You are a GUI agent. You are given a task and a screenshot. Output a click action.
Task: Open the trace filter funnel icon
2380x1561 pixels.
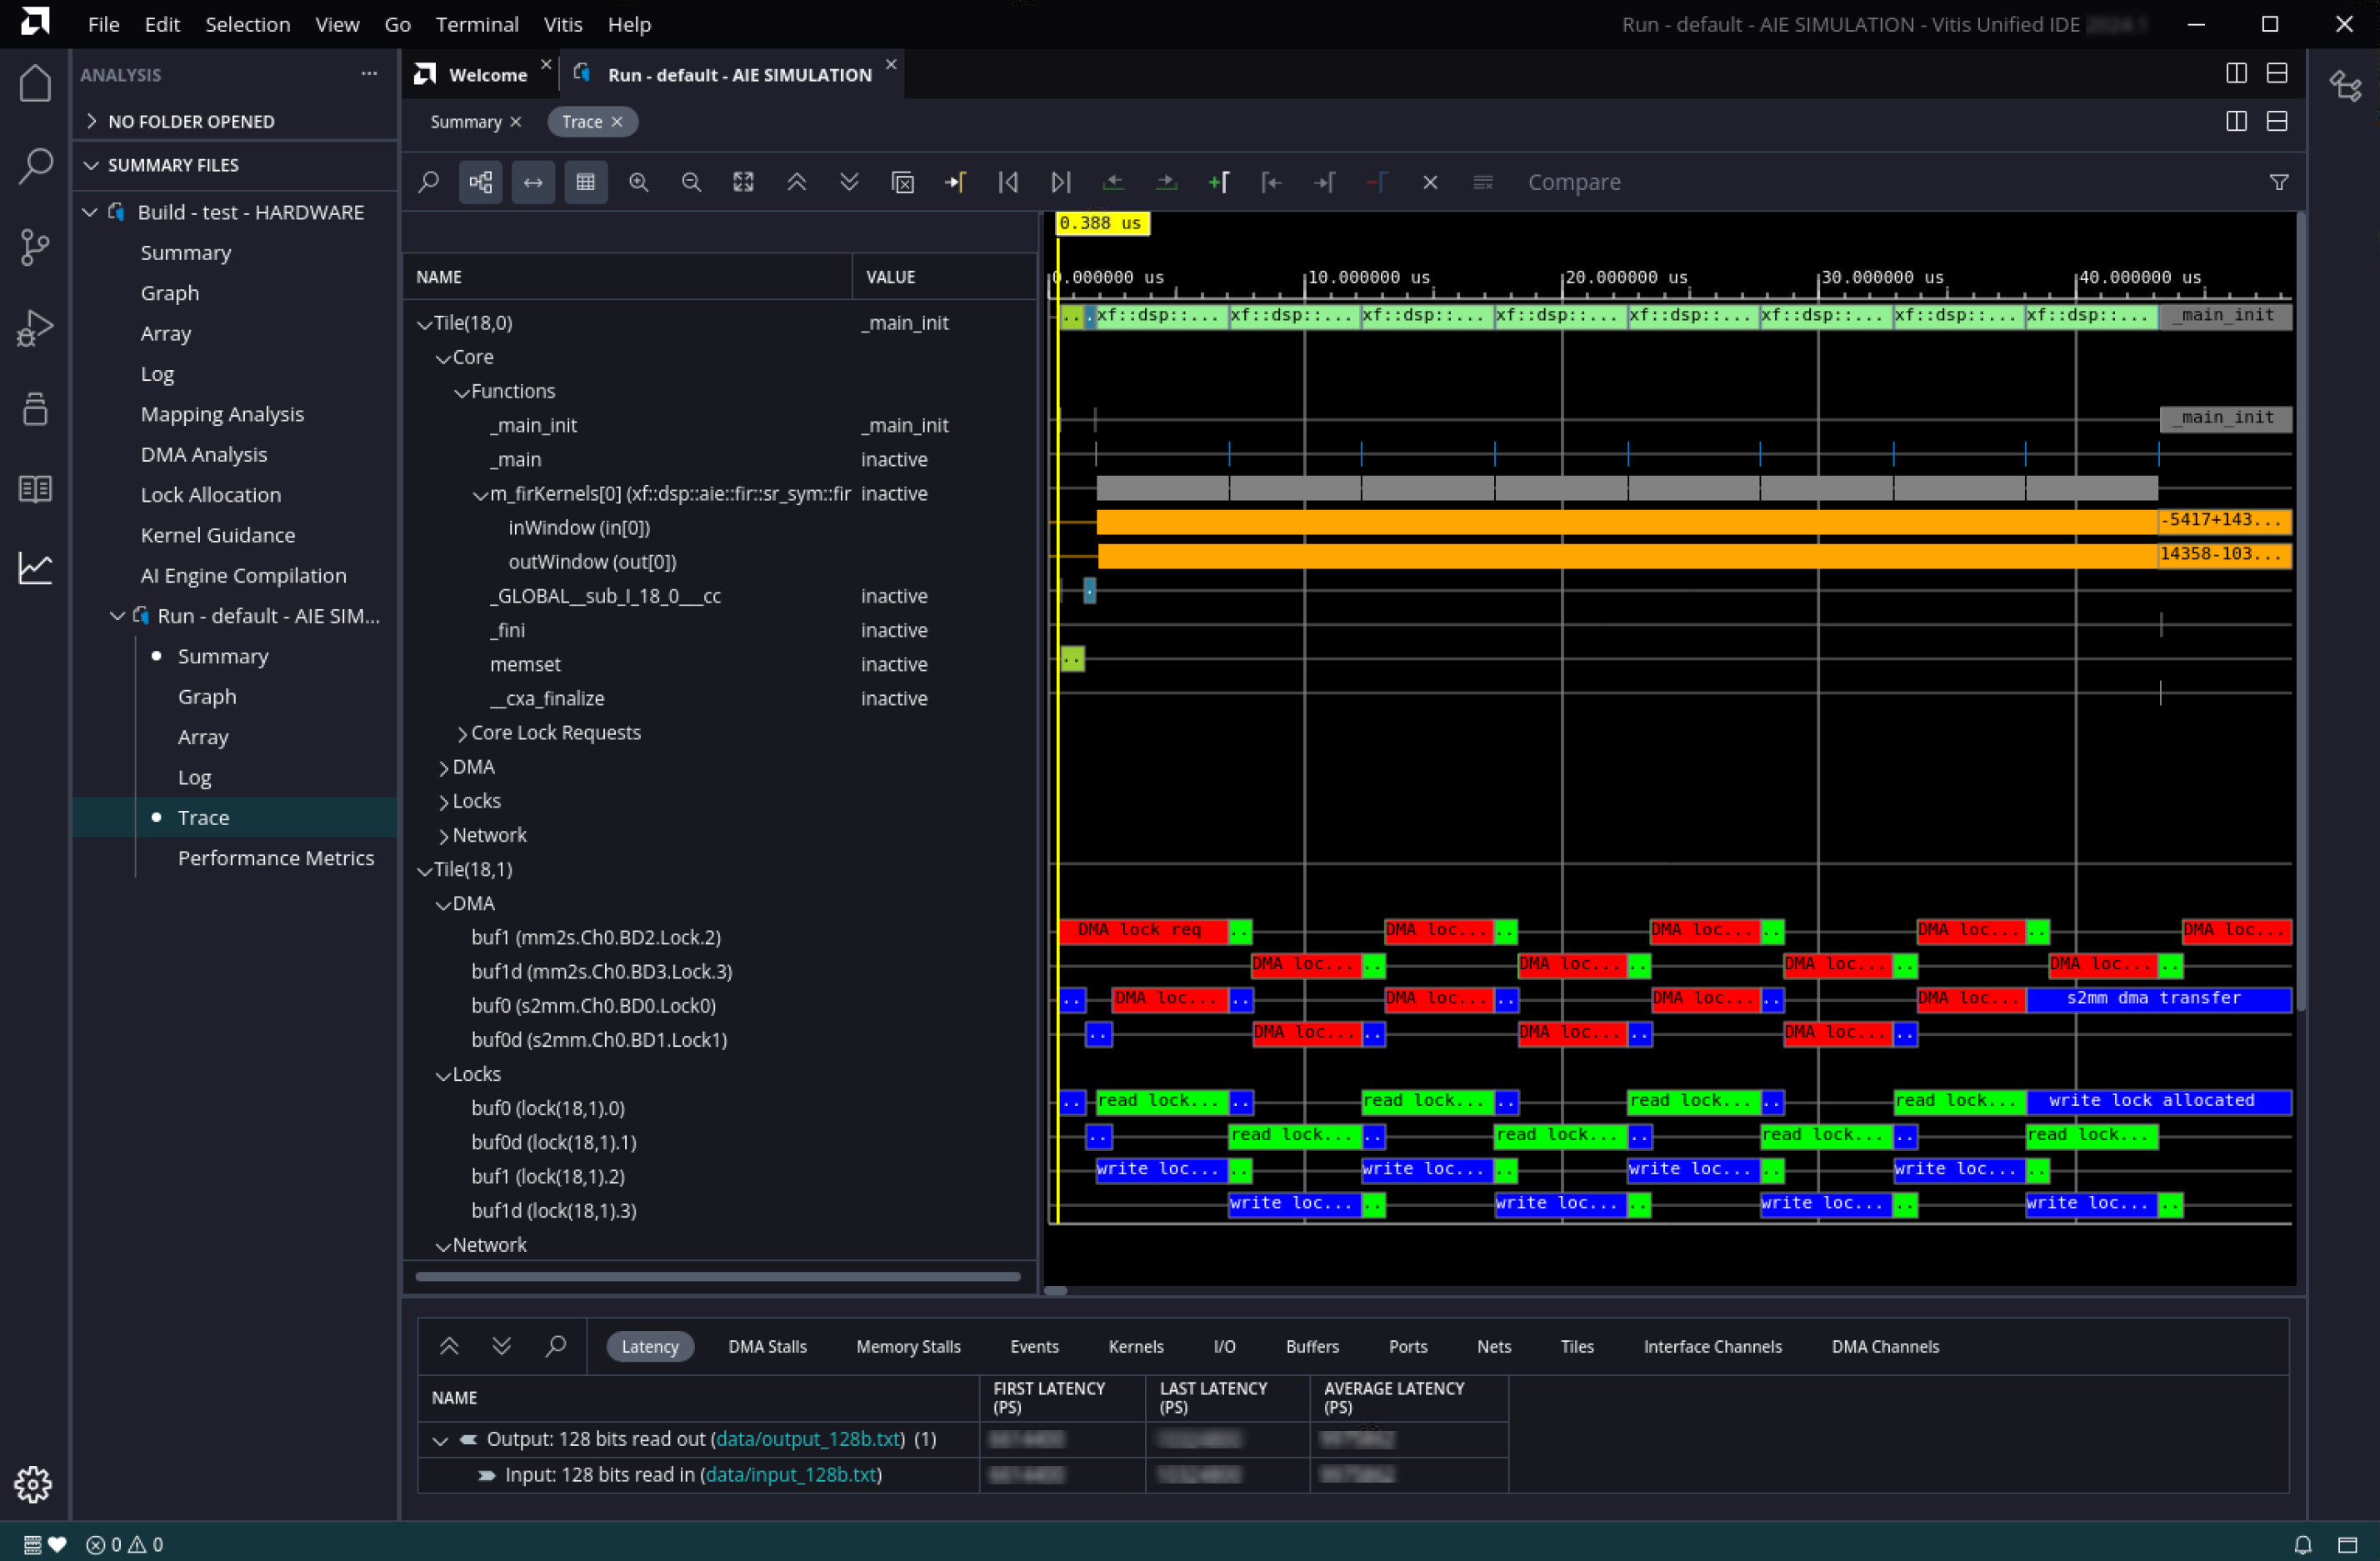(2279, 182)
